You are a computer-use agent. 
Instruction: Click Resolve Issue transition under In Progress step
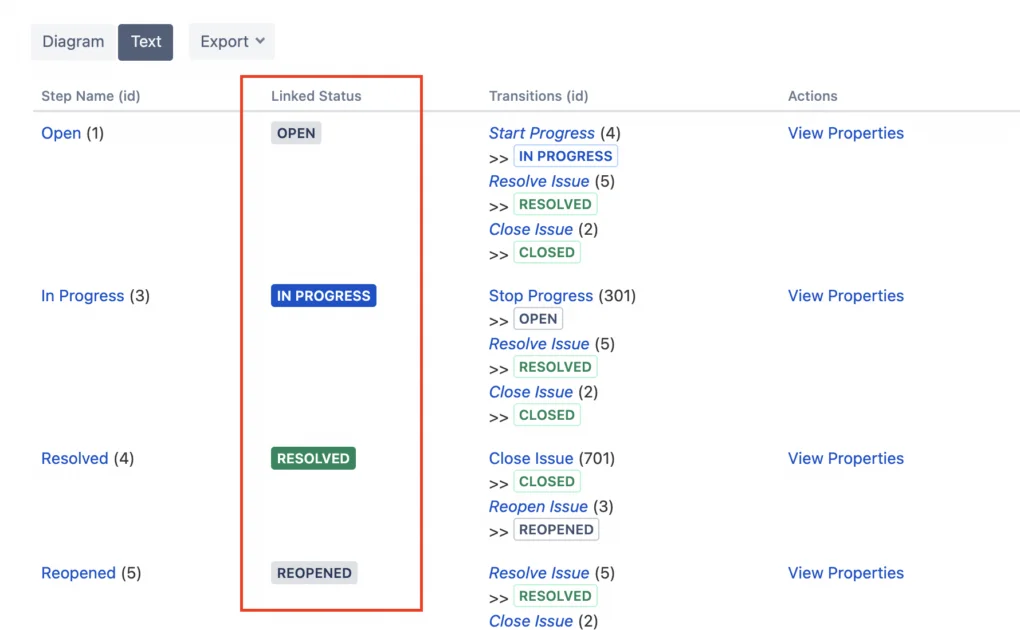tap(539, 344)
